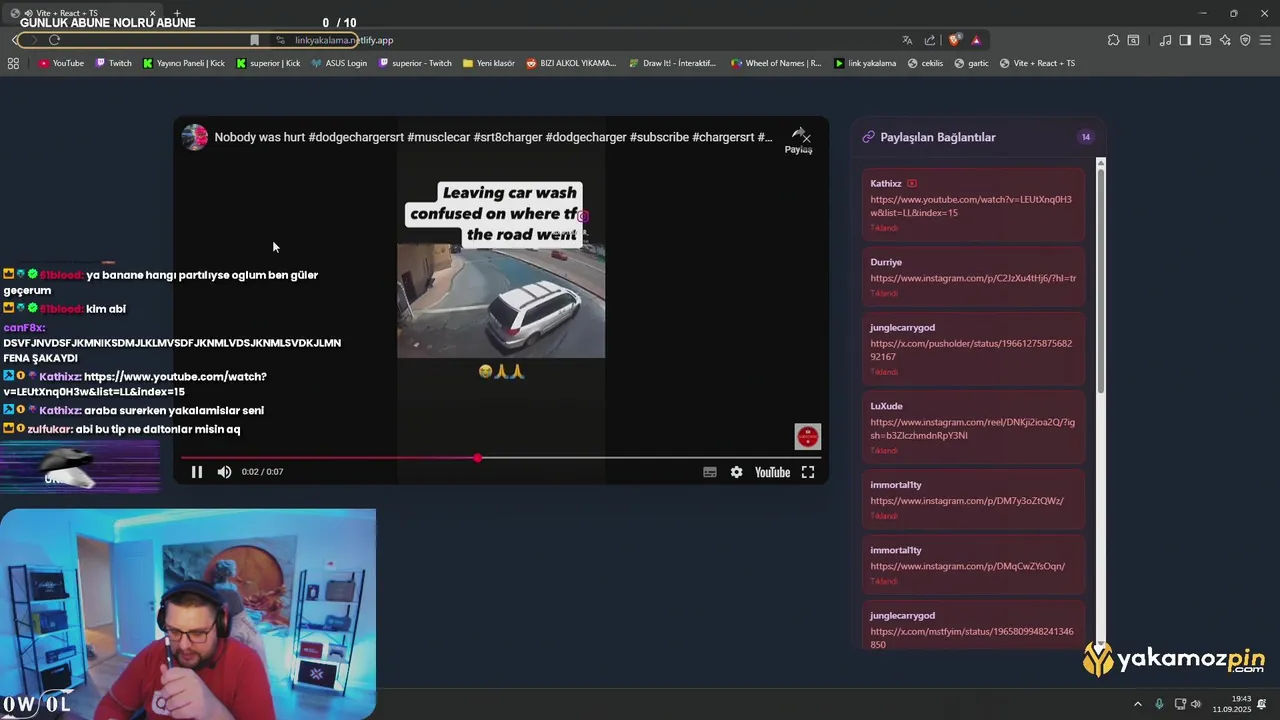Image resolution: width=1280 pixels, height=720 pixels.
Task: Open the 'cekilis' bookmark
Action: (x=925, y=63)
